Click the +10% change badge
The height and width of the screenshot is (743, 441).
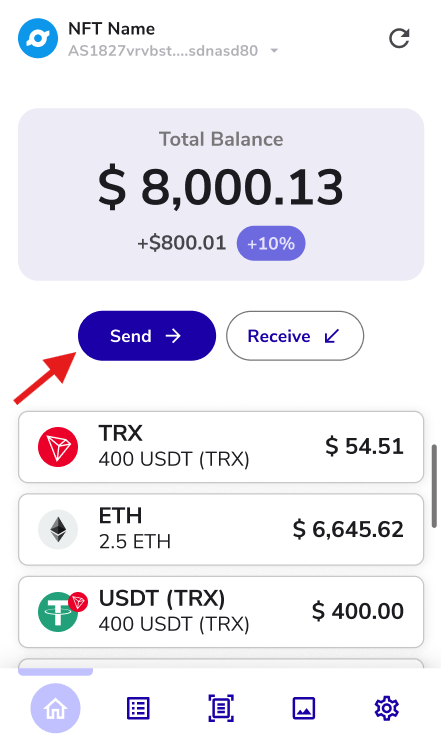(x=271, y=244)
